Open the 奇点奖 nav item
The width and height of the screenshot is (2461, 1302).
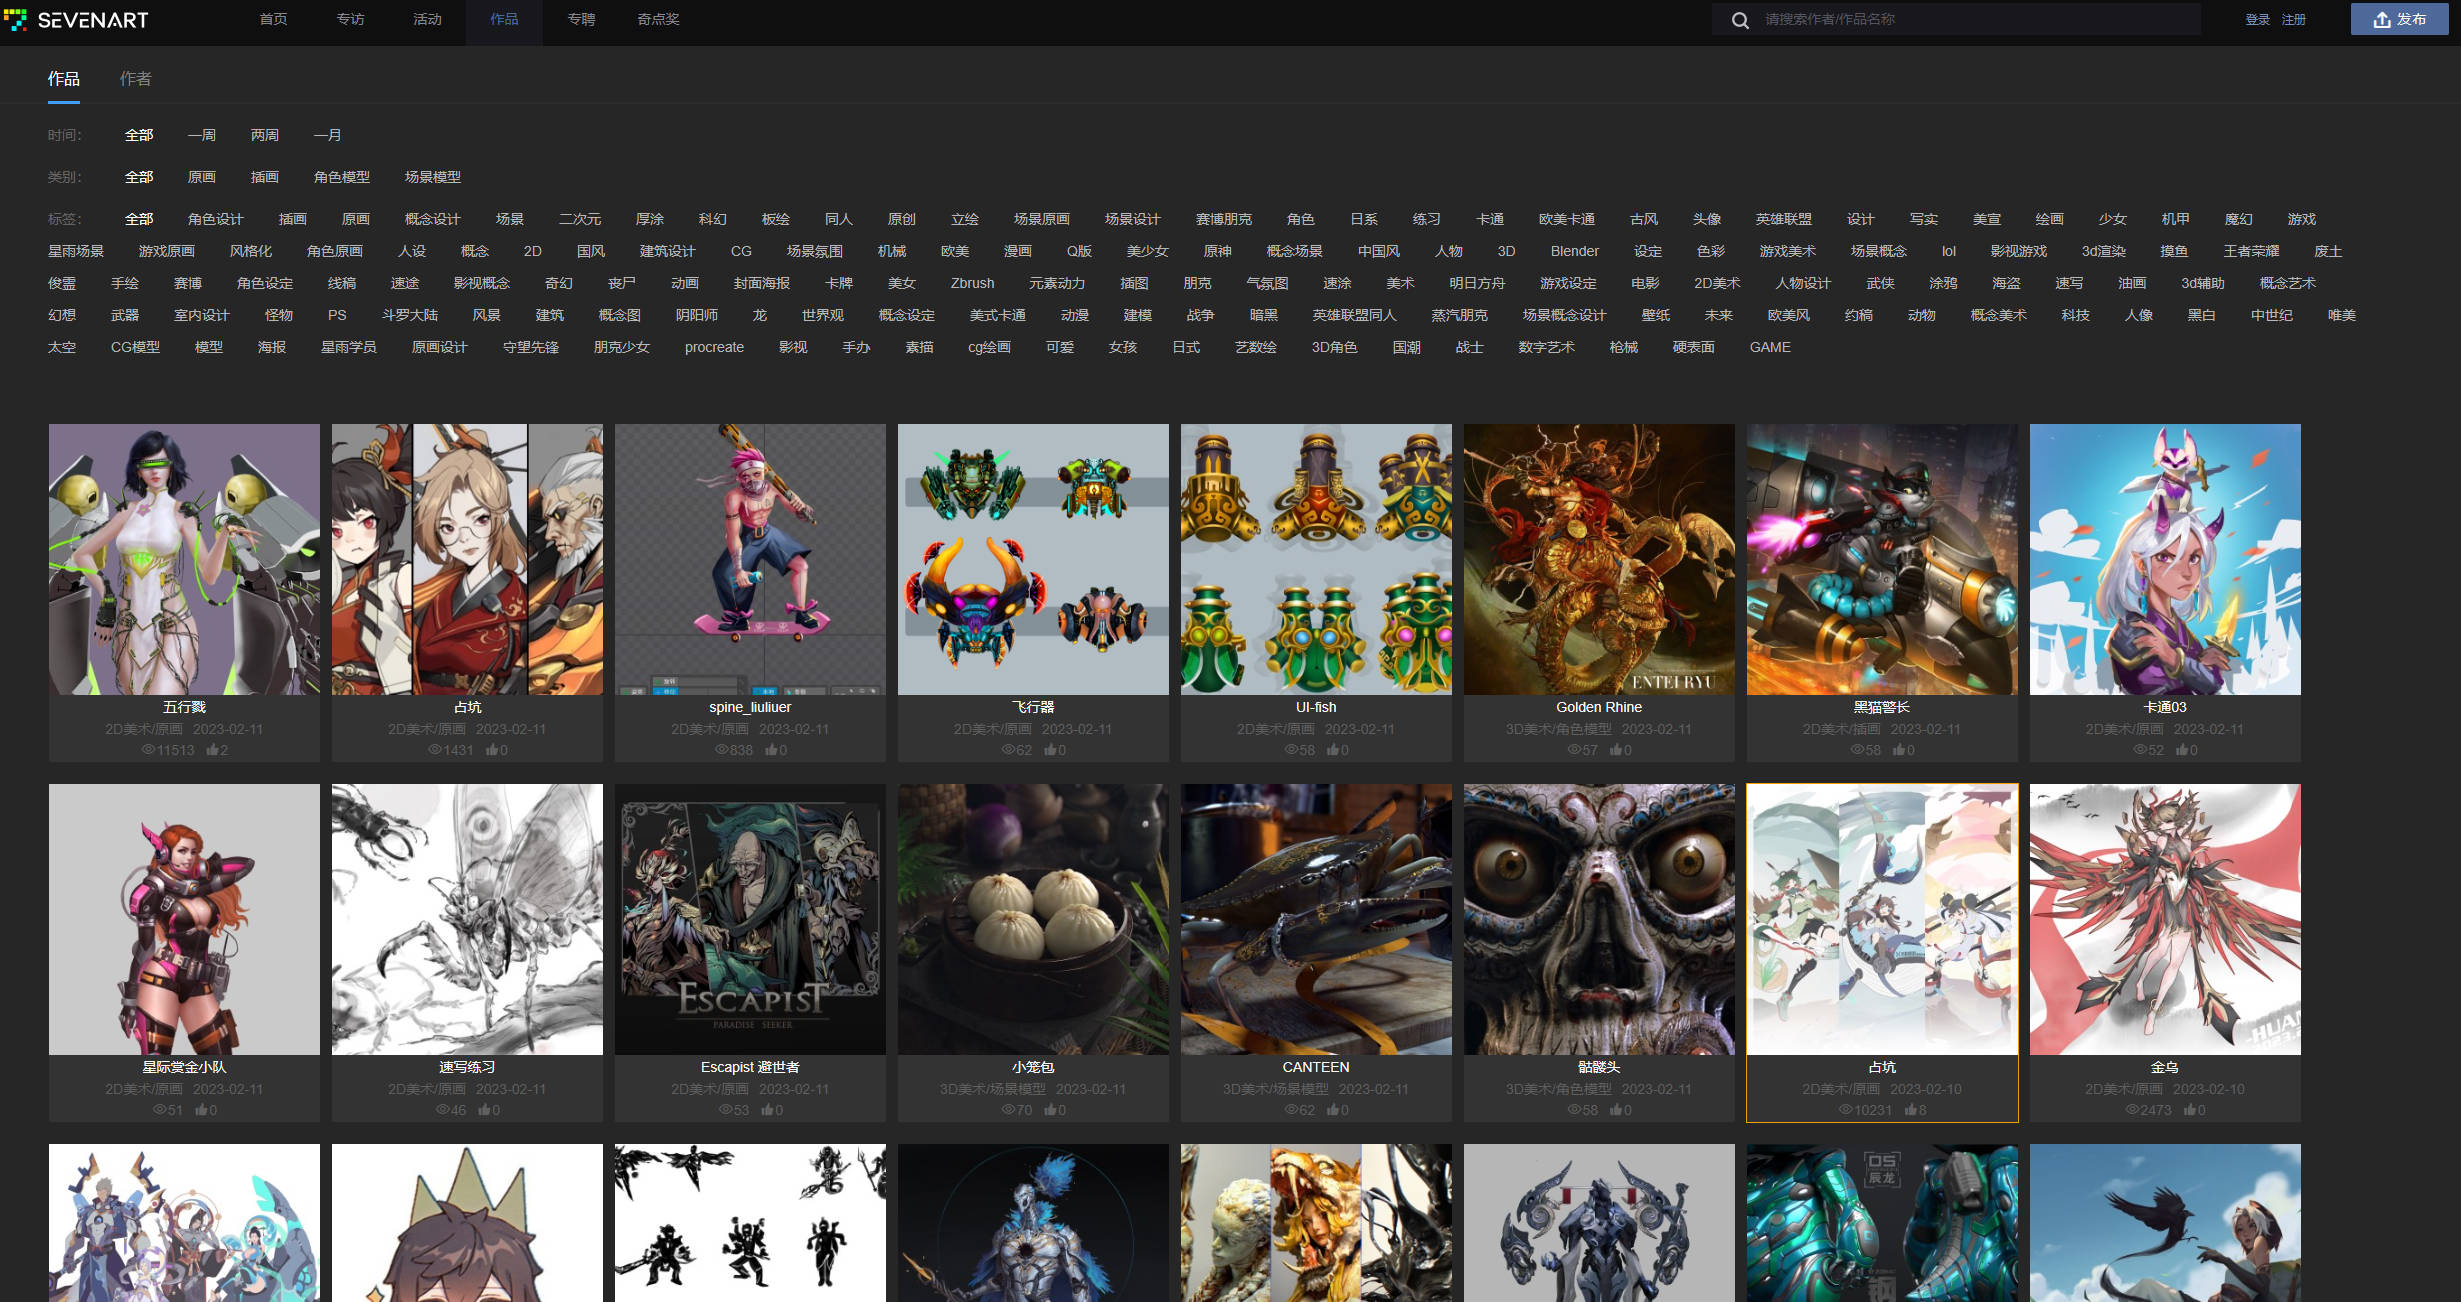pos(658,20)
